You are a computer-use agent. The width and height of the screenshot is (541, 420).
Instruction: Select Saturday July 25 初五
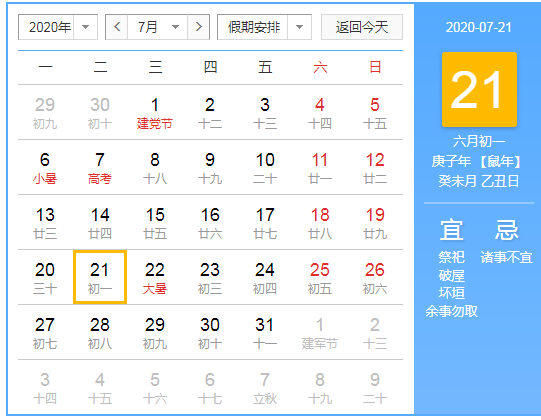(x=320, y=277)
